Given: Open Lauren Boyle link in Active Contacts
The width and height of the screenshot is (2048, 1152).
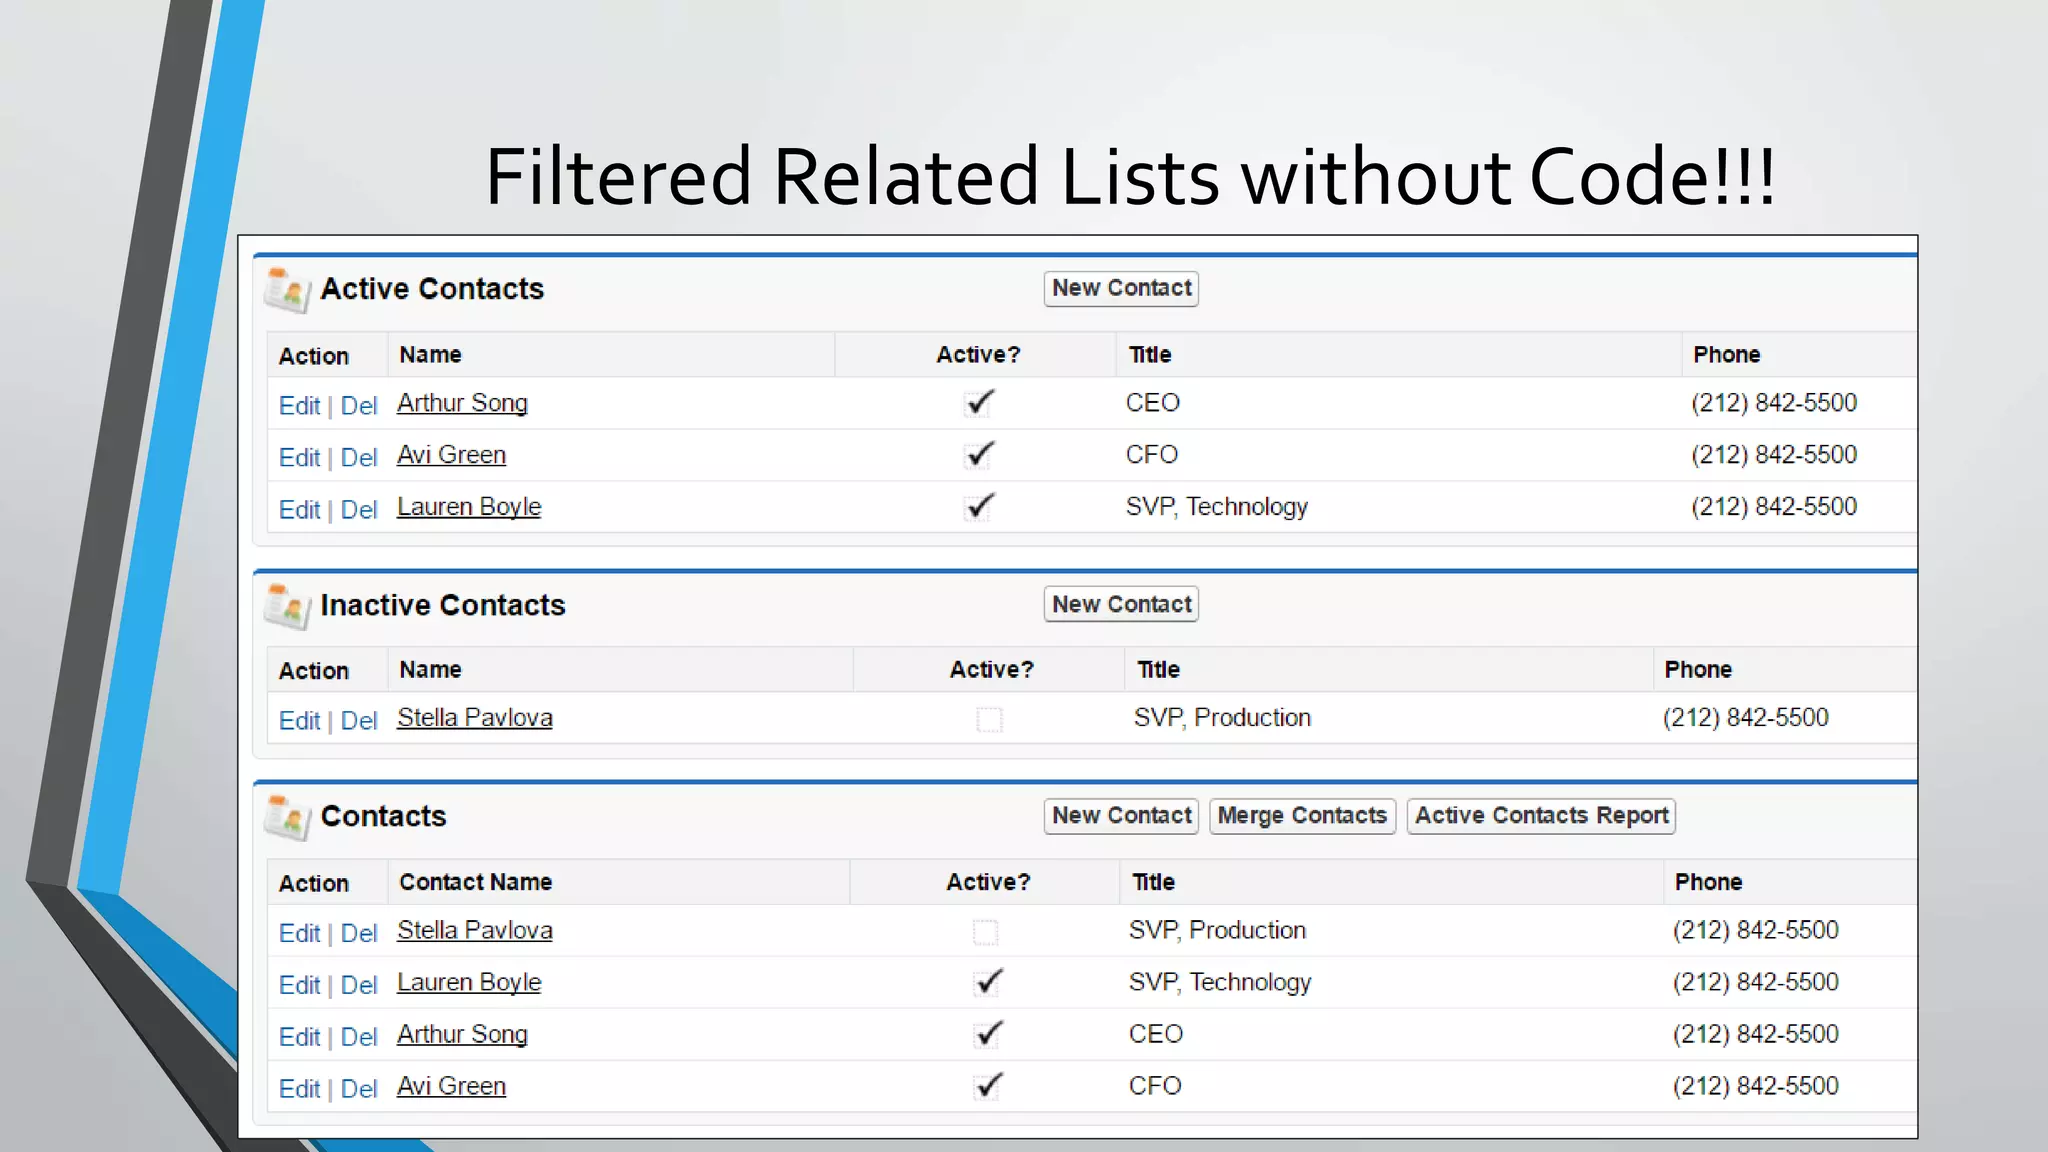Looking at the screenshot, I should click(469, 507).
